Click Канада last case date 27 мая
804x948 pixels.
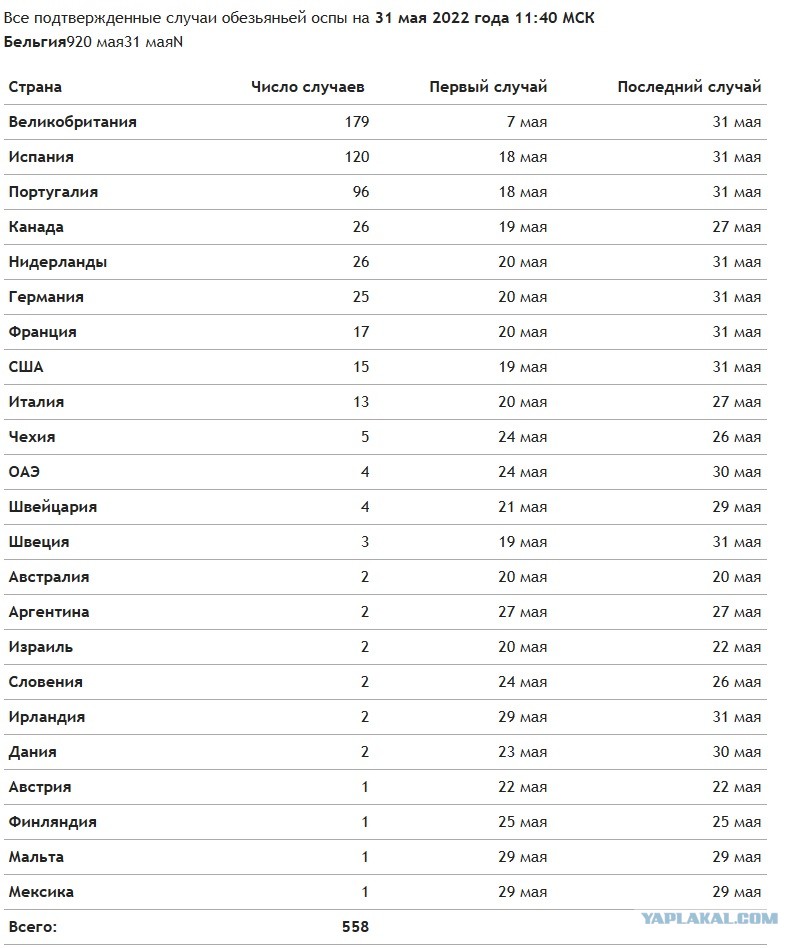click(x=736, y=227)
